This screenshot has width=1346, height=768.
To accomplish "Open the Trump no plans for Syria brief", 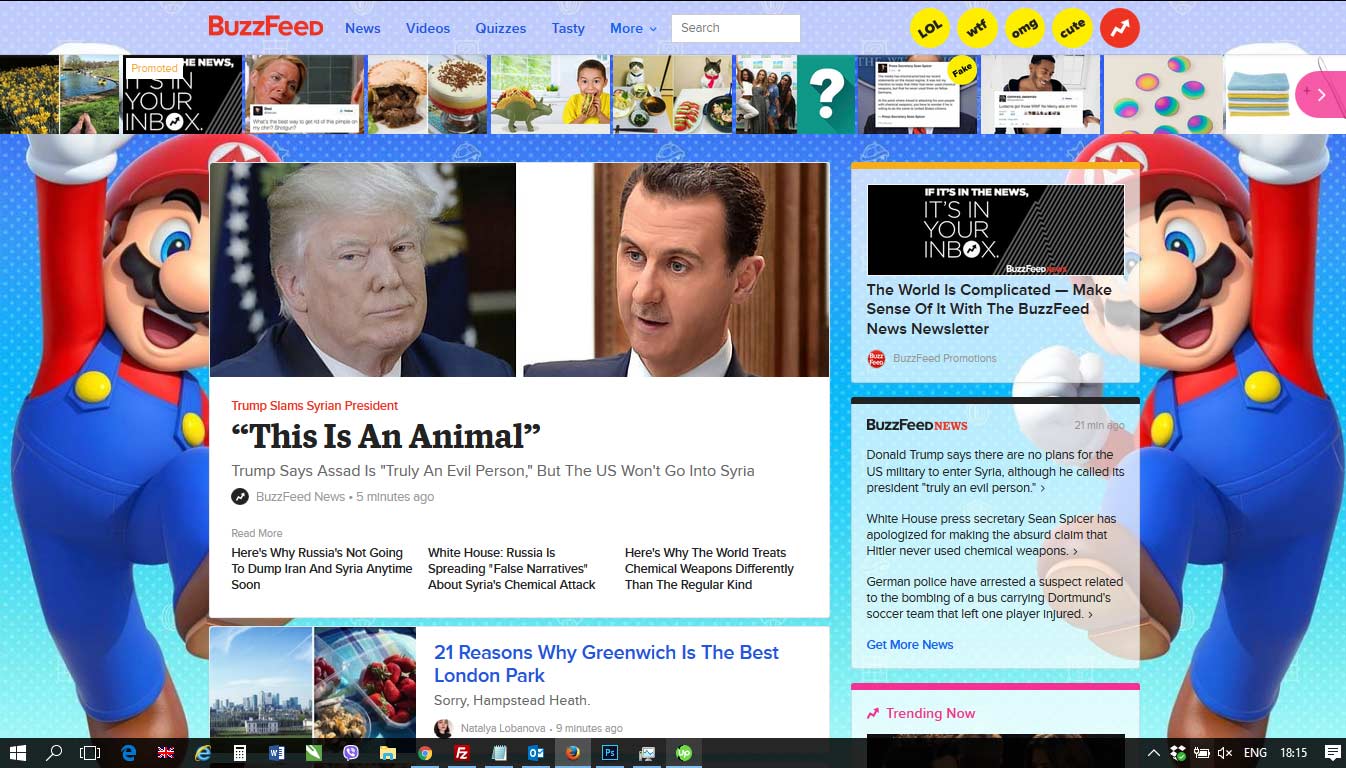I will pos(995,471).
